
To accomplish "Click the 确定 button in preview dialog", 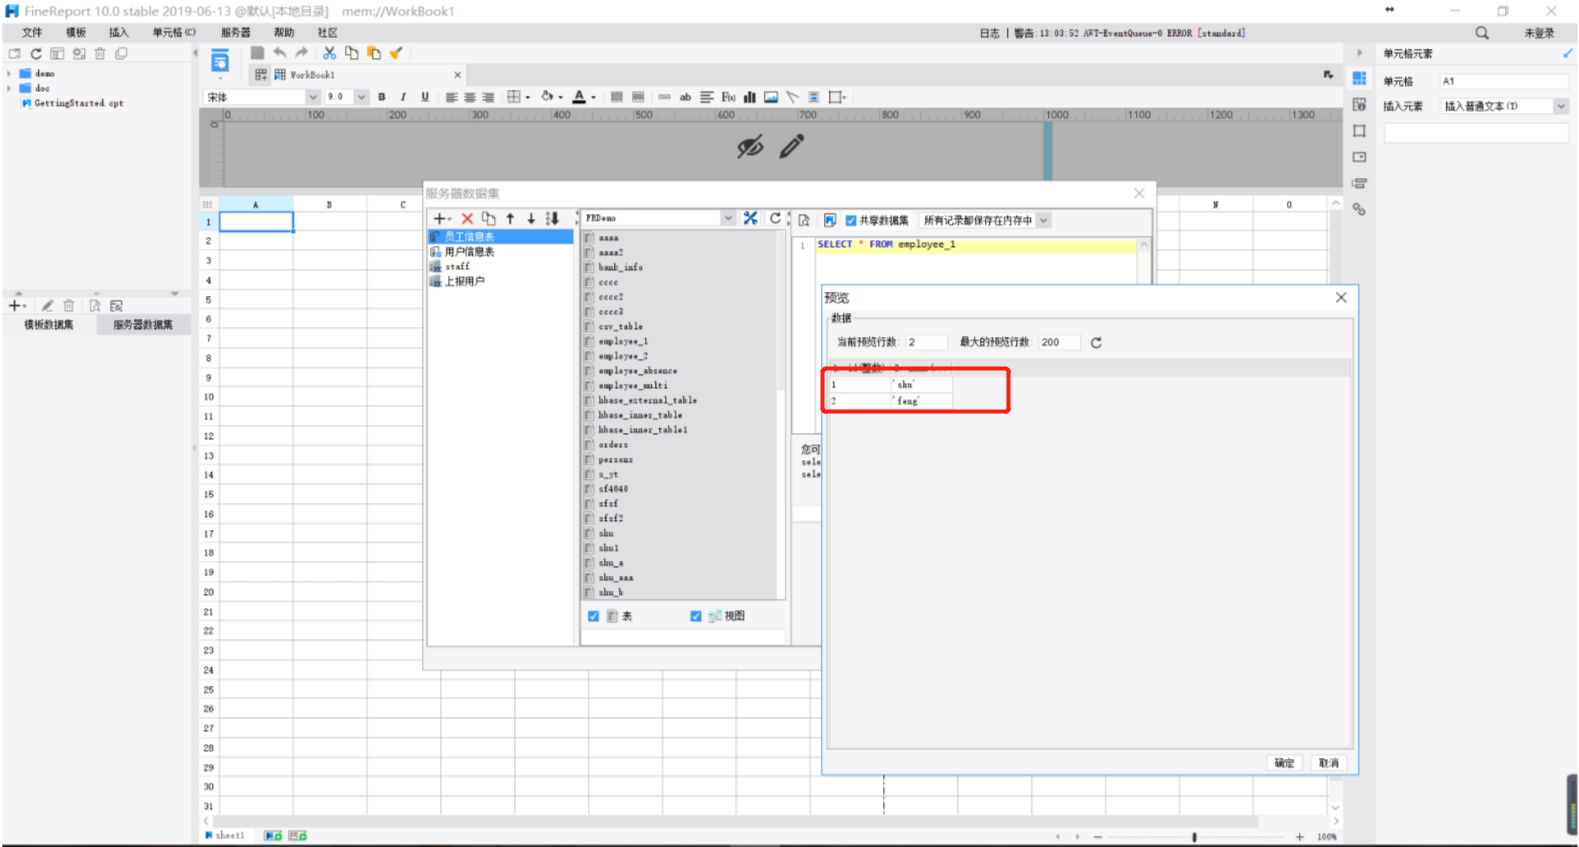I will click(1284, 763).
